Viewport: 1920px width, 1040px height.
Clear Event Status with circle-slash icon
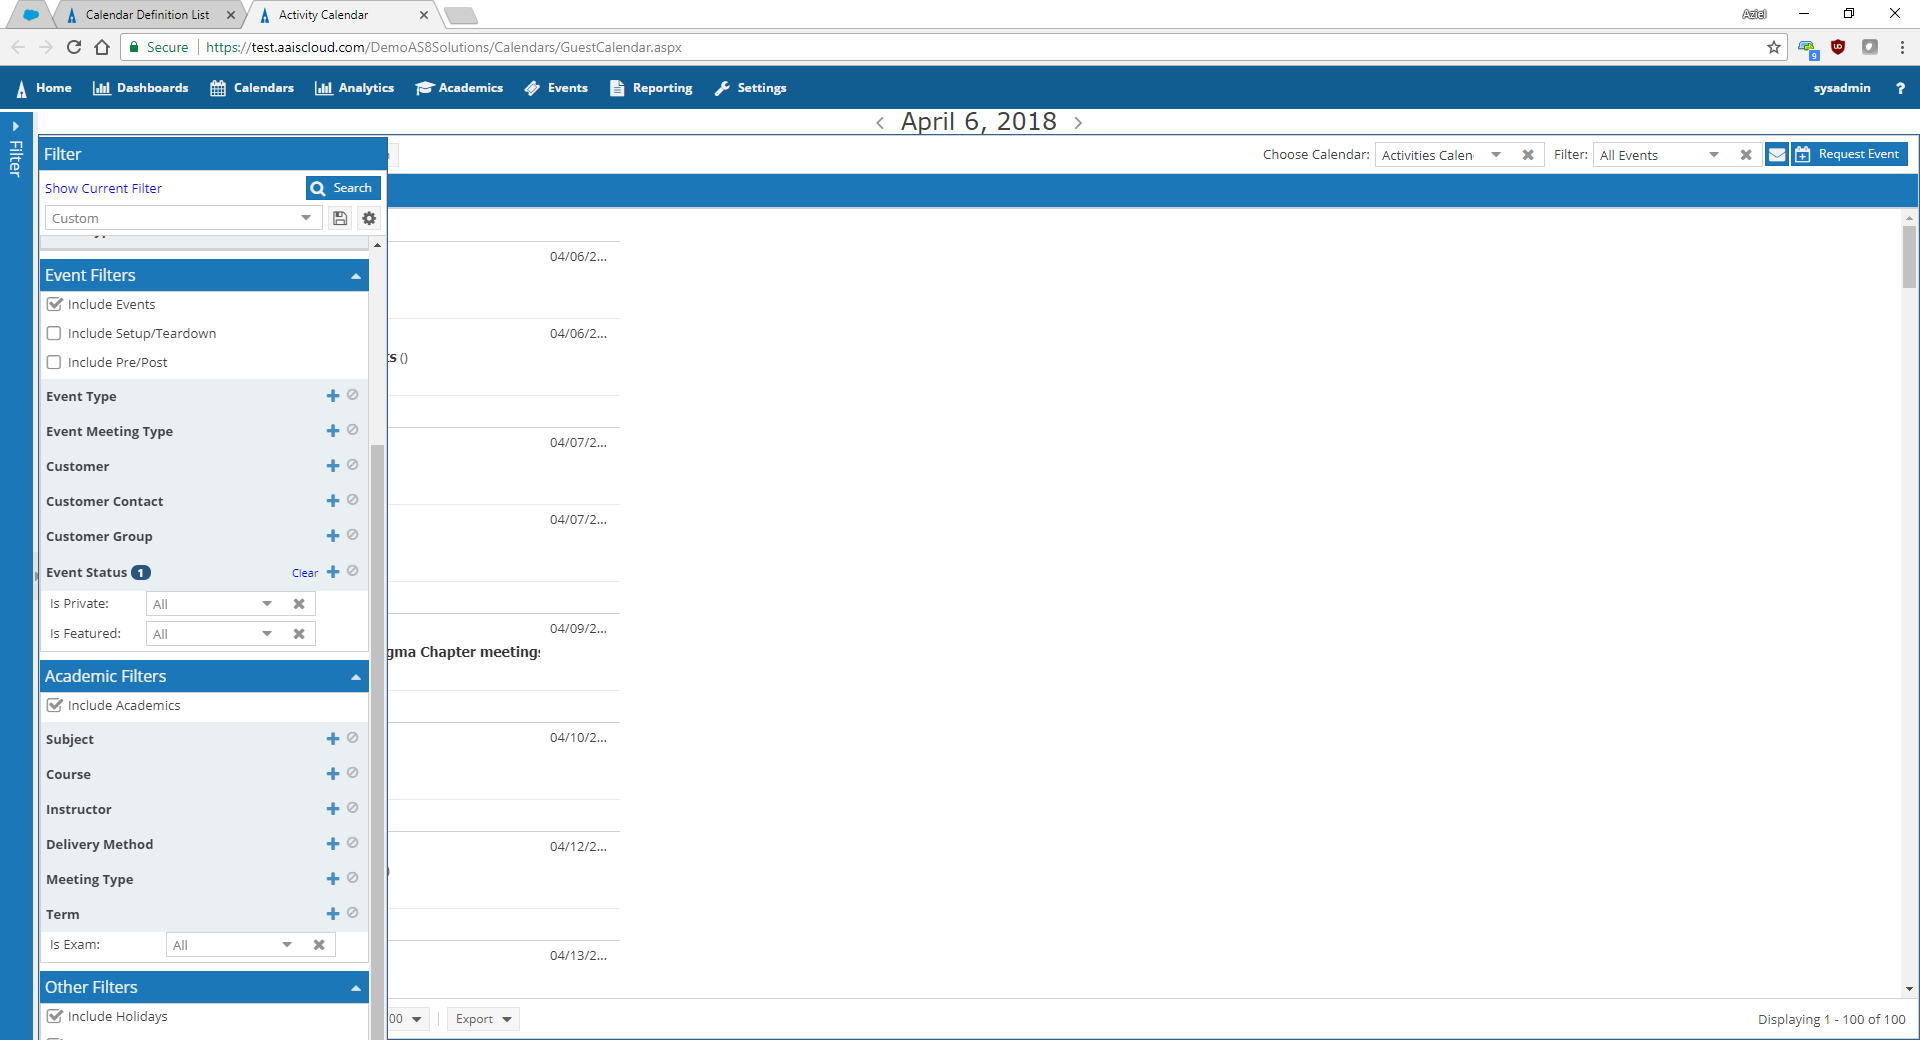click(353, 571)
